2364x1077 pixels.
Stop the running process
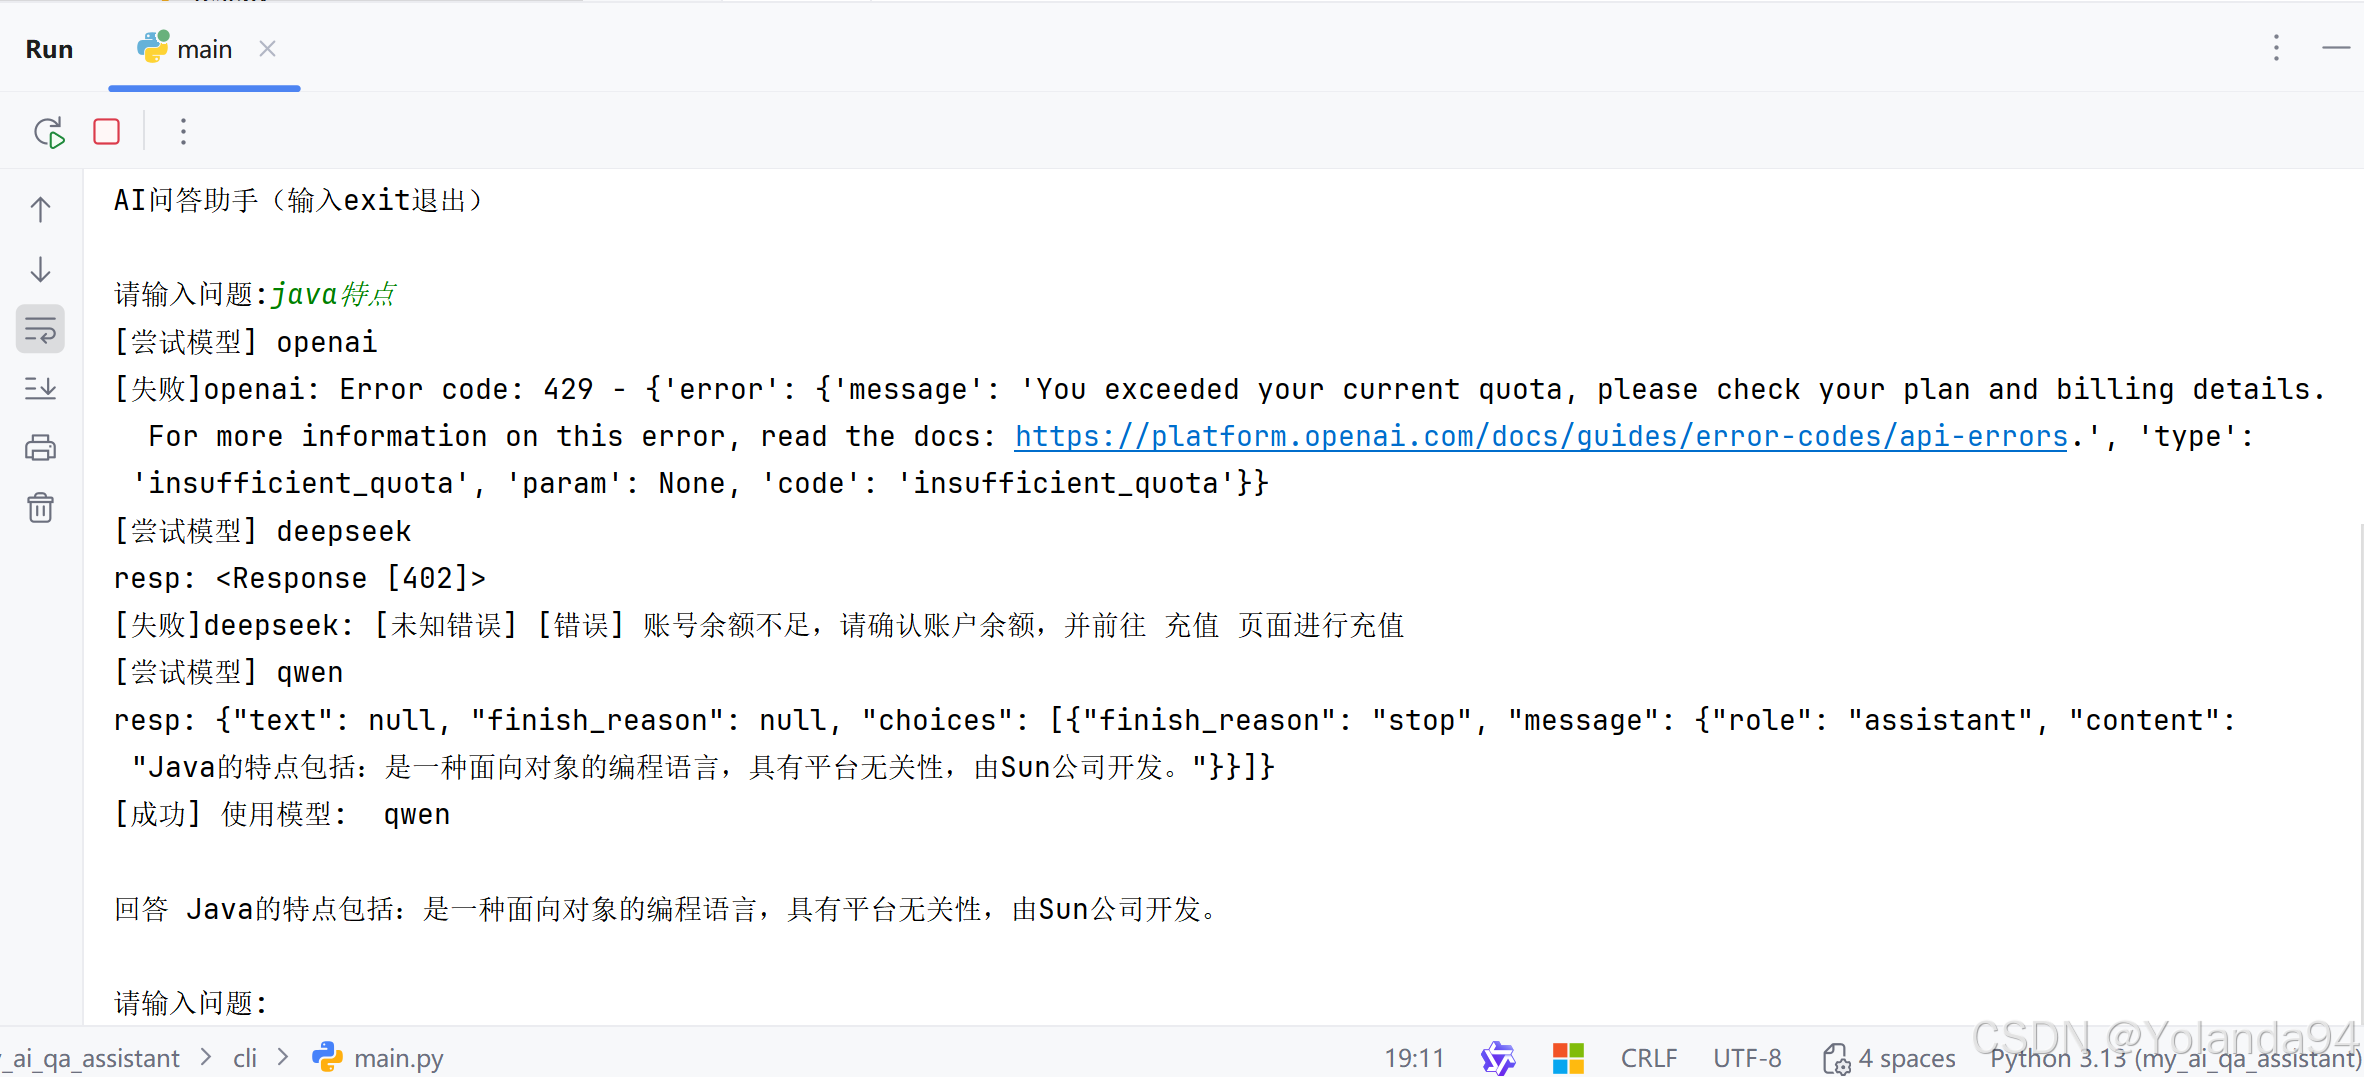[107, 132]
